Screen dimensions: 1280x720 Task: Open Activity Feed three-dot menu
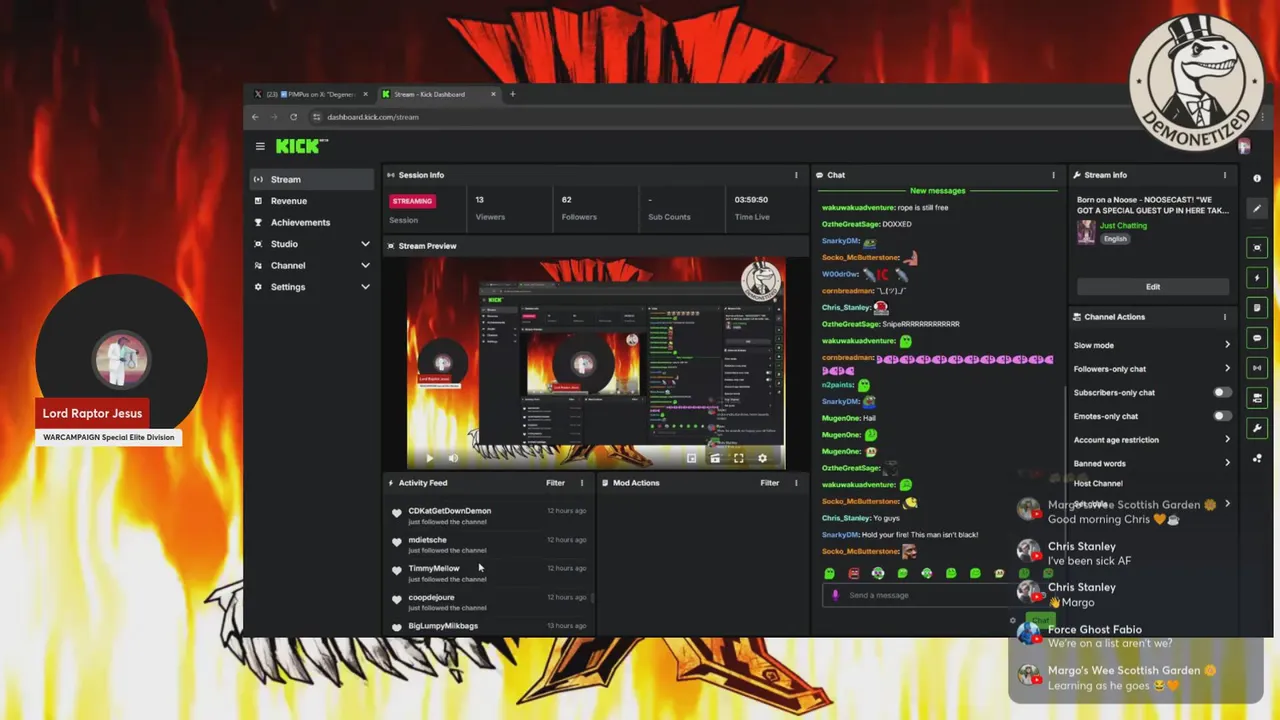pyautogui.click(x=582, y=483)
